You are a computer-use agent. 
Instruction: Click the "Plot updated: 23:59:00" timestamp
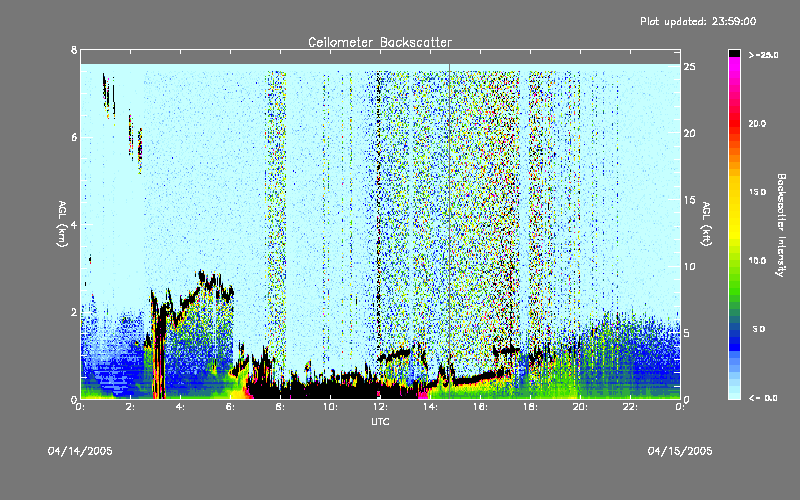698,21
